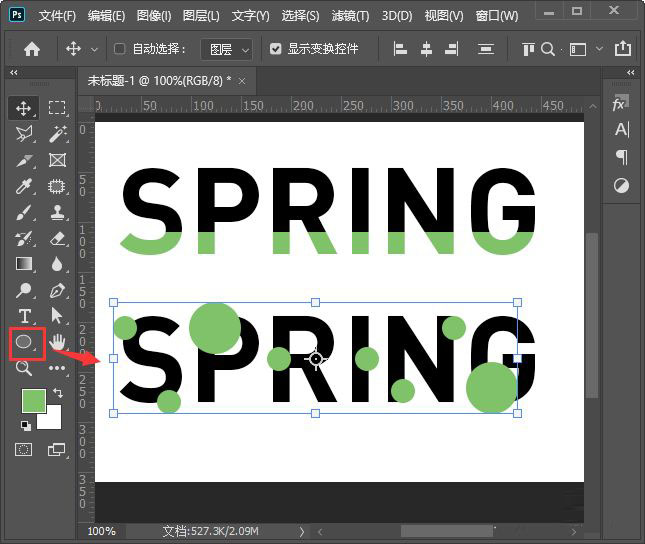Open the 文件(F) menu
This screenshot has height=544, width=645.
click(x=57, y=16)
